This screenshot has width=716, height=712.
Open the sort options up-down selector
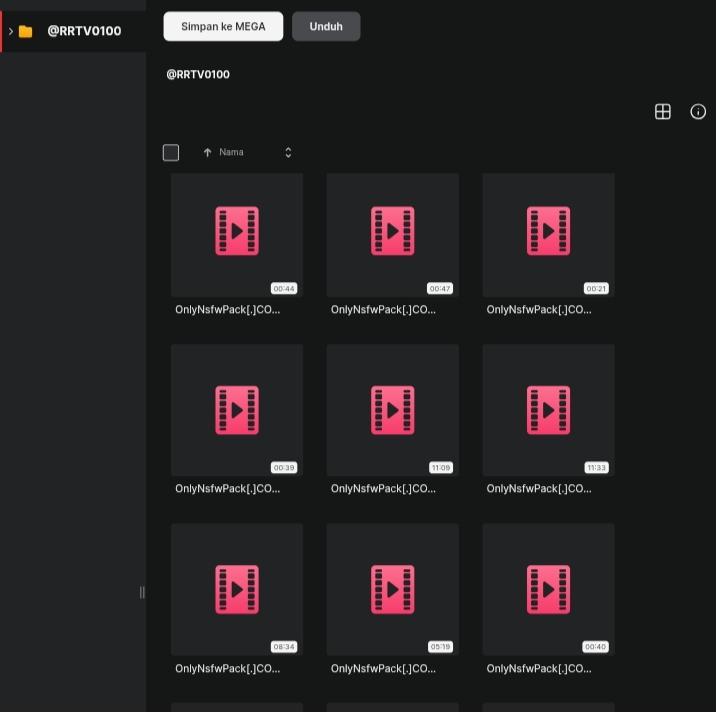tap(288, 152)
